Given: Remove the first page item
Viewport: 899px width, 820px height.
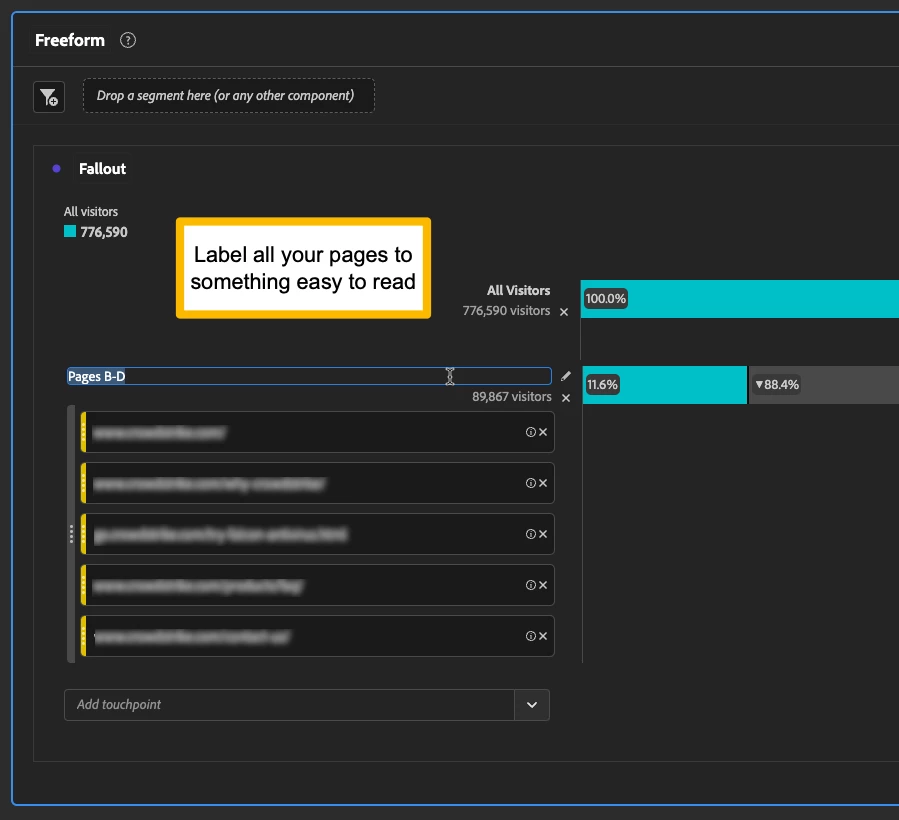Looking at the screenshot, I should (x=543, y=432).
